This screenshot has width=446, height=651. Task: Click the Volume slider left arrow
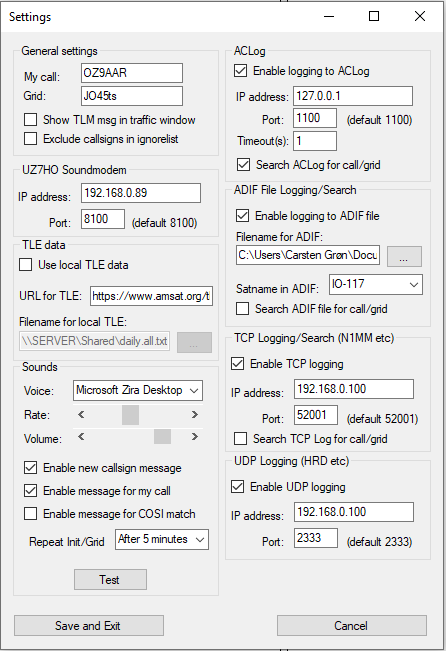pyautogui.click(x=81, y=437)
